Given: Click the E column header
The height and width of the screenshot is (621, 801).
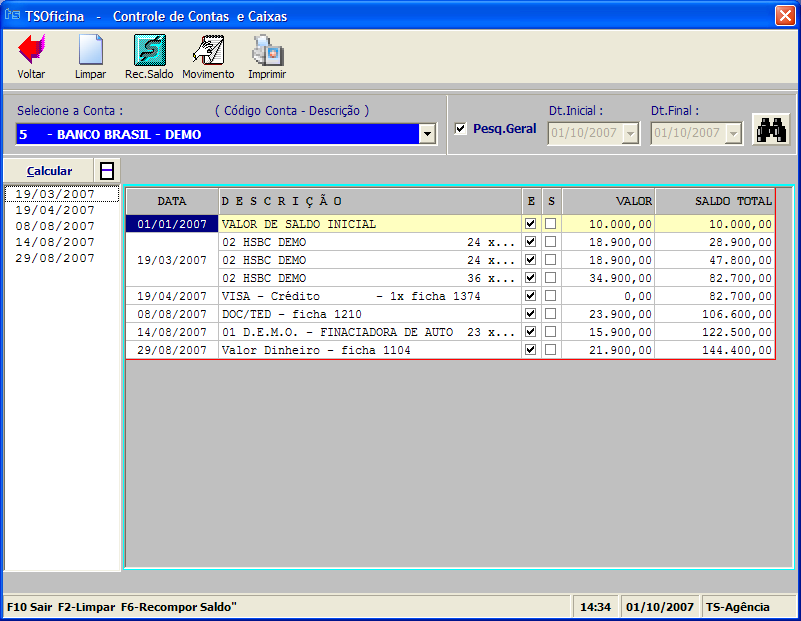Looking at the screenshot, I should 531,201.
